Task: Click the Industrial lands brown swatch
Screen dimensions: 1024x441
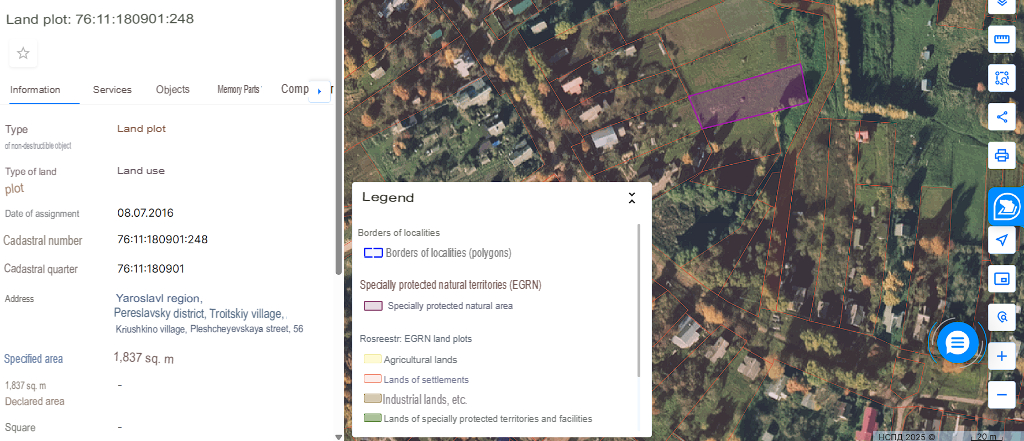Action: click(x=373, y=399)
